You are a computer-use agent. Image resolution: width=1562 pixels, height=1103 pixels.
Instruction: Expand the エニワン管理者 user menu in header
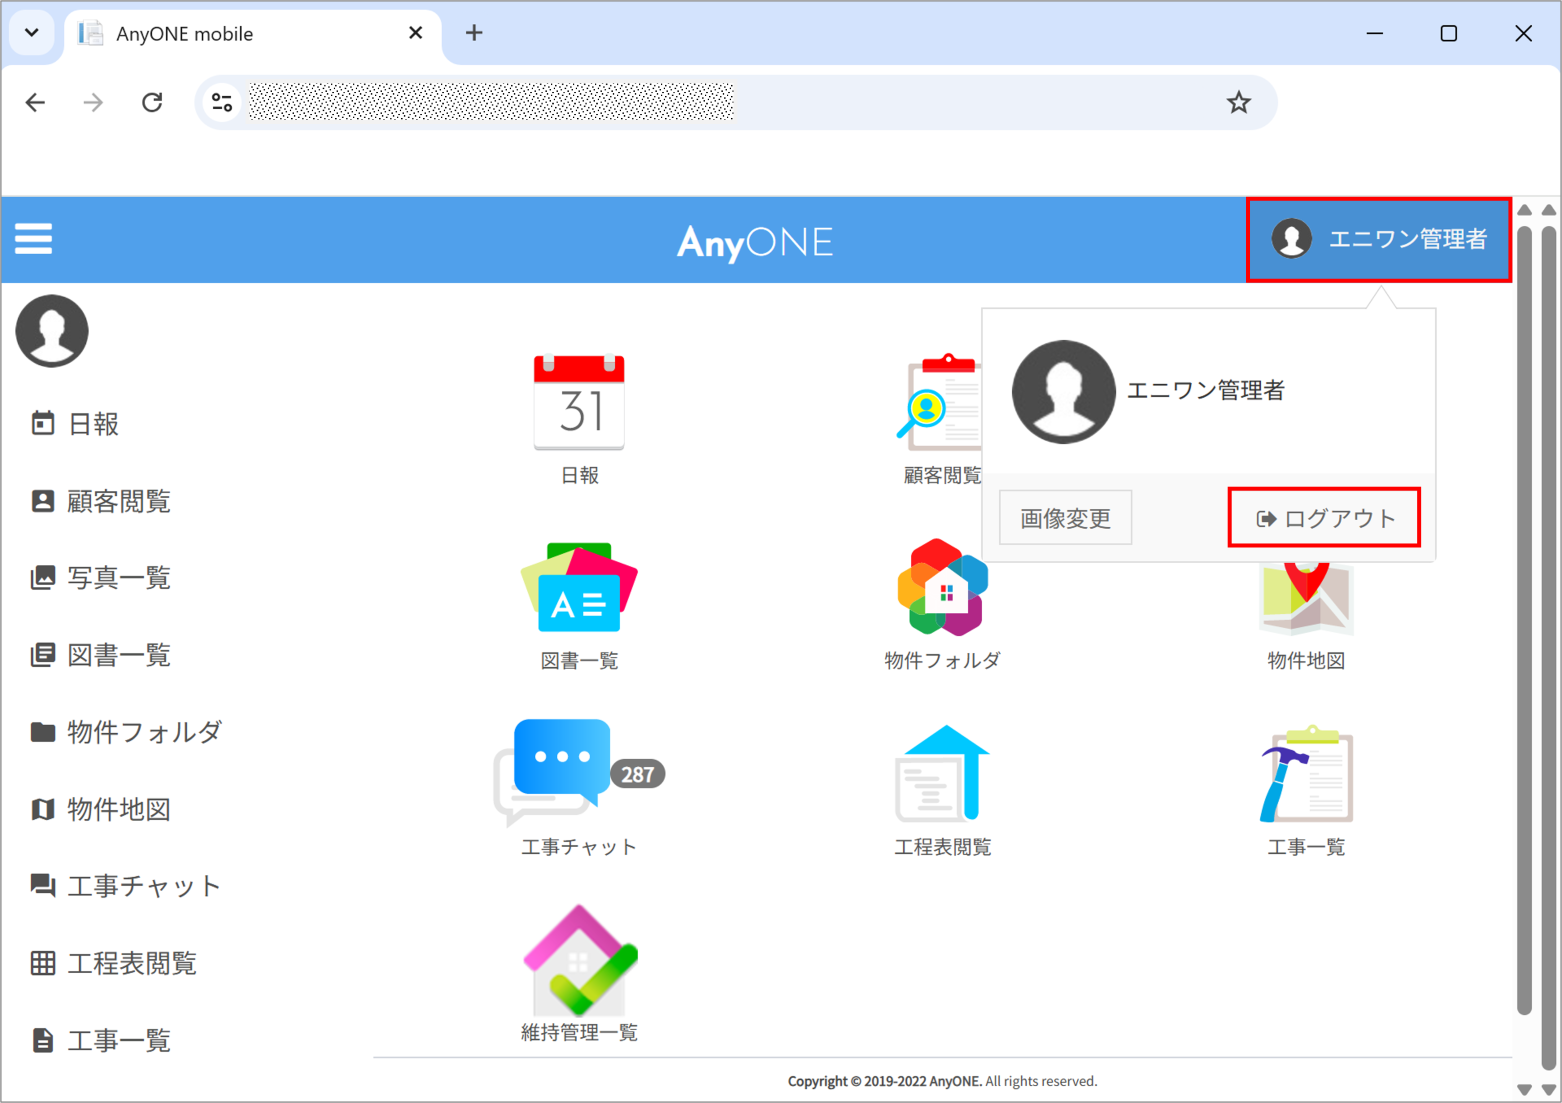click(x=1378, y=240)
